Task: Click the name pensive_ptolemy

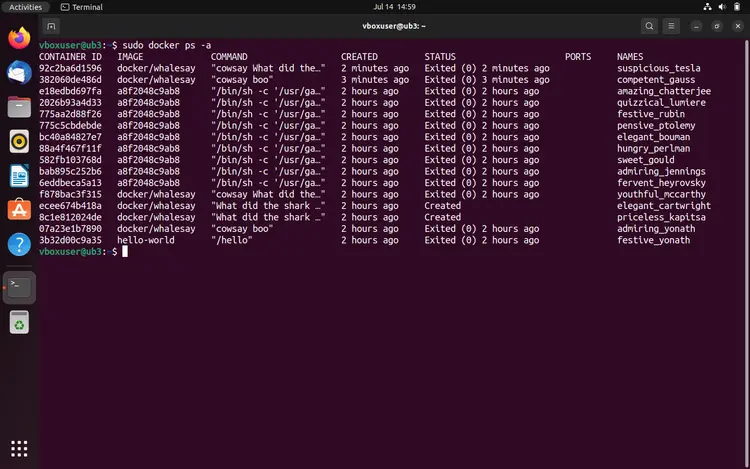Action: coord(656,125)
